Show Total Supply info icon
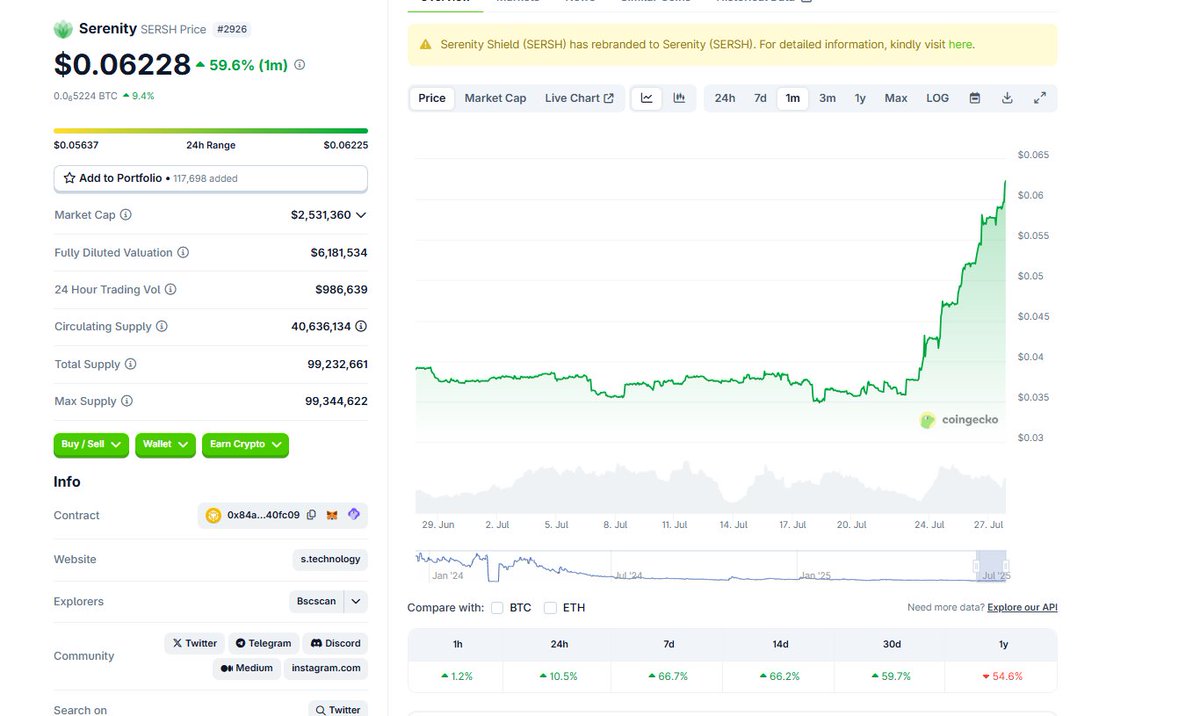The width and height of the screenshot is (1200, 716). point(130,365)
